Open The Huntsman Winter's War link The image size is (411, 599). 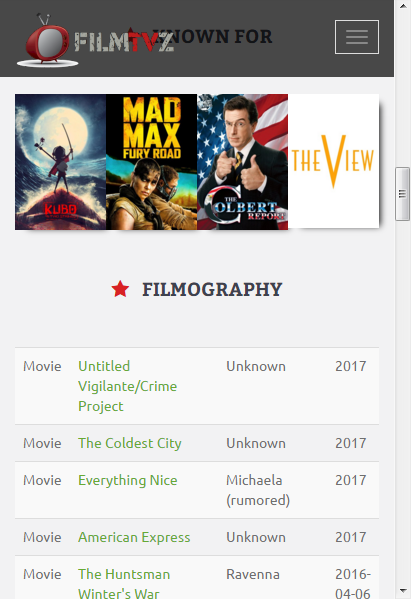point(124,584)
